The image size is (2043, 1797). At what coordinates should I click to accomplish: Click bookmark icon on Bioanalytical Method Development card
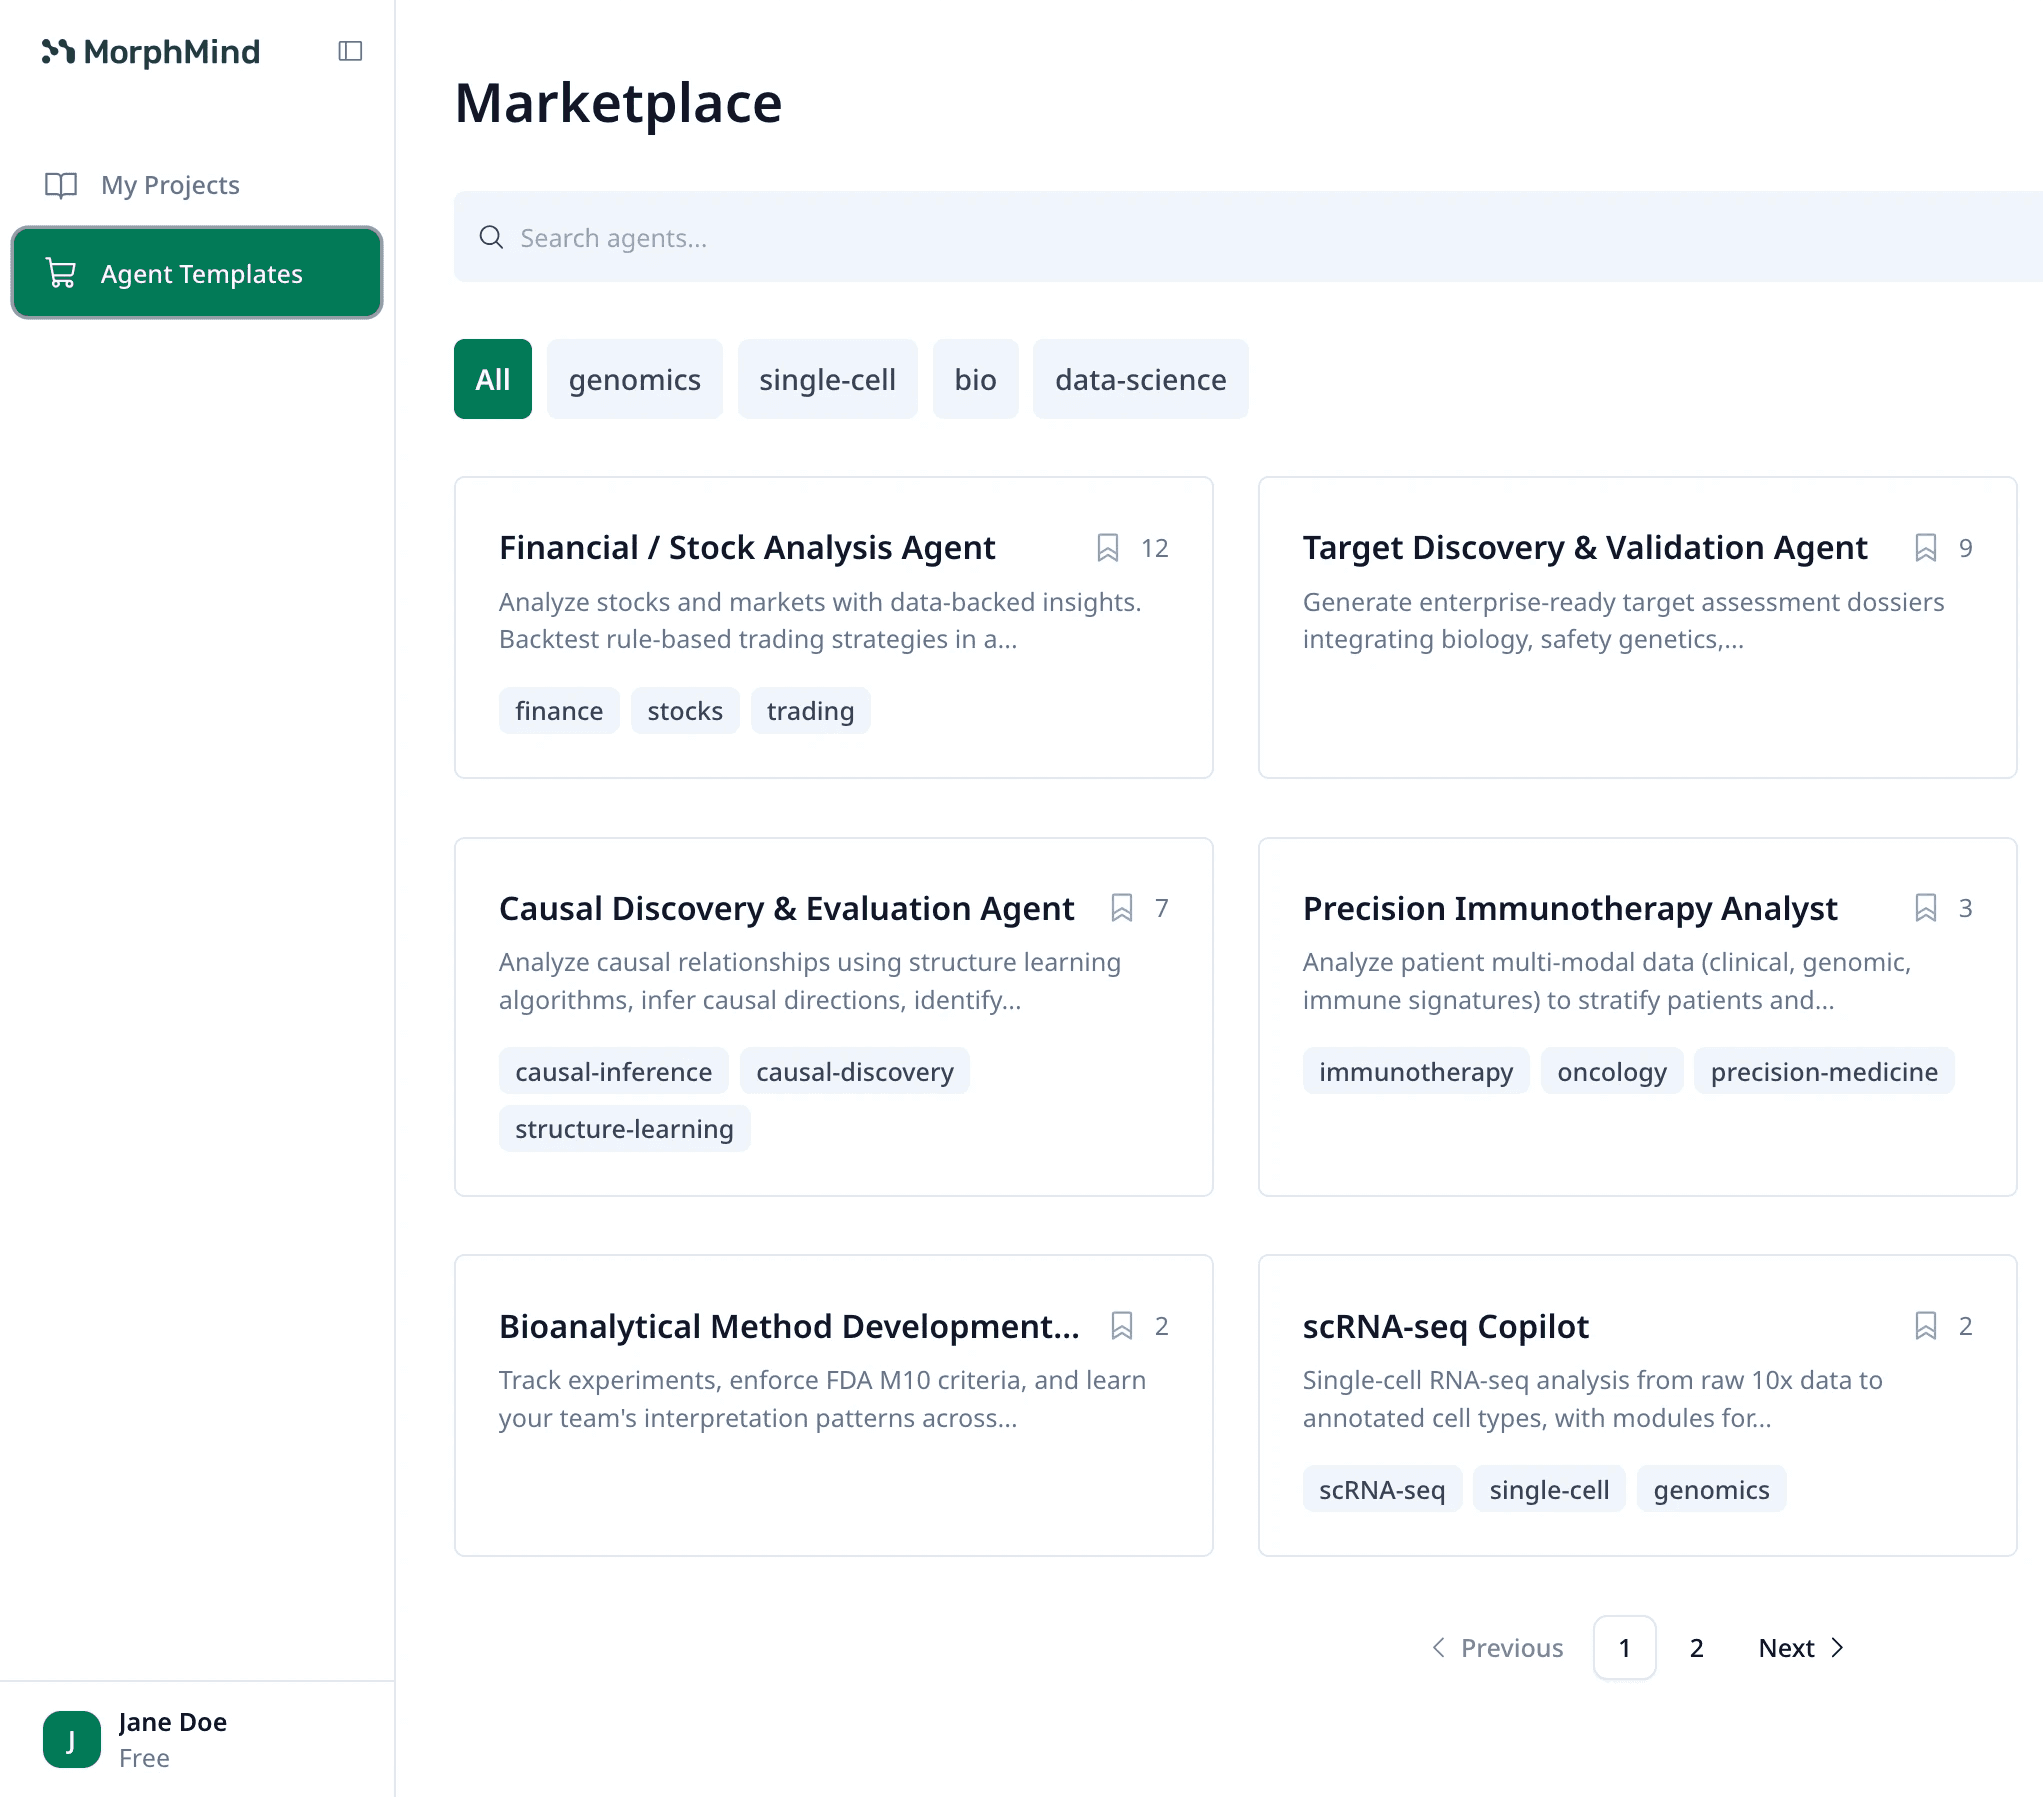[1121, 1326]
